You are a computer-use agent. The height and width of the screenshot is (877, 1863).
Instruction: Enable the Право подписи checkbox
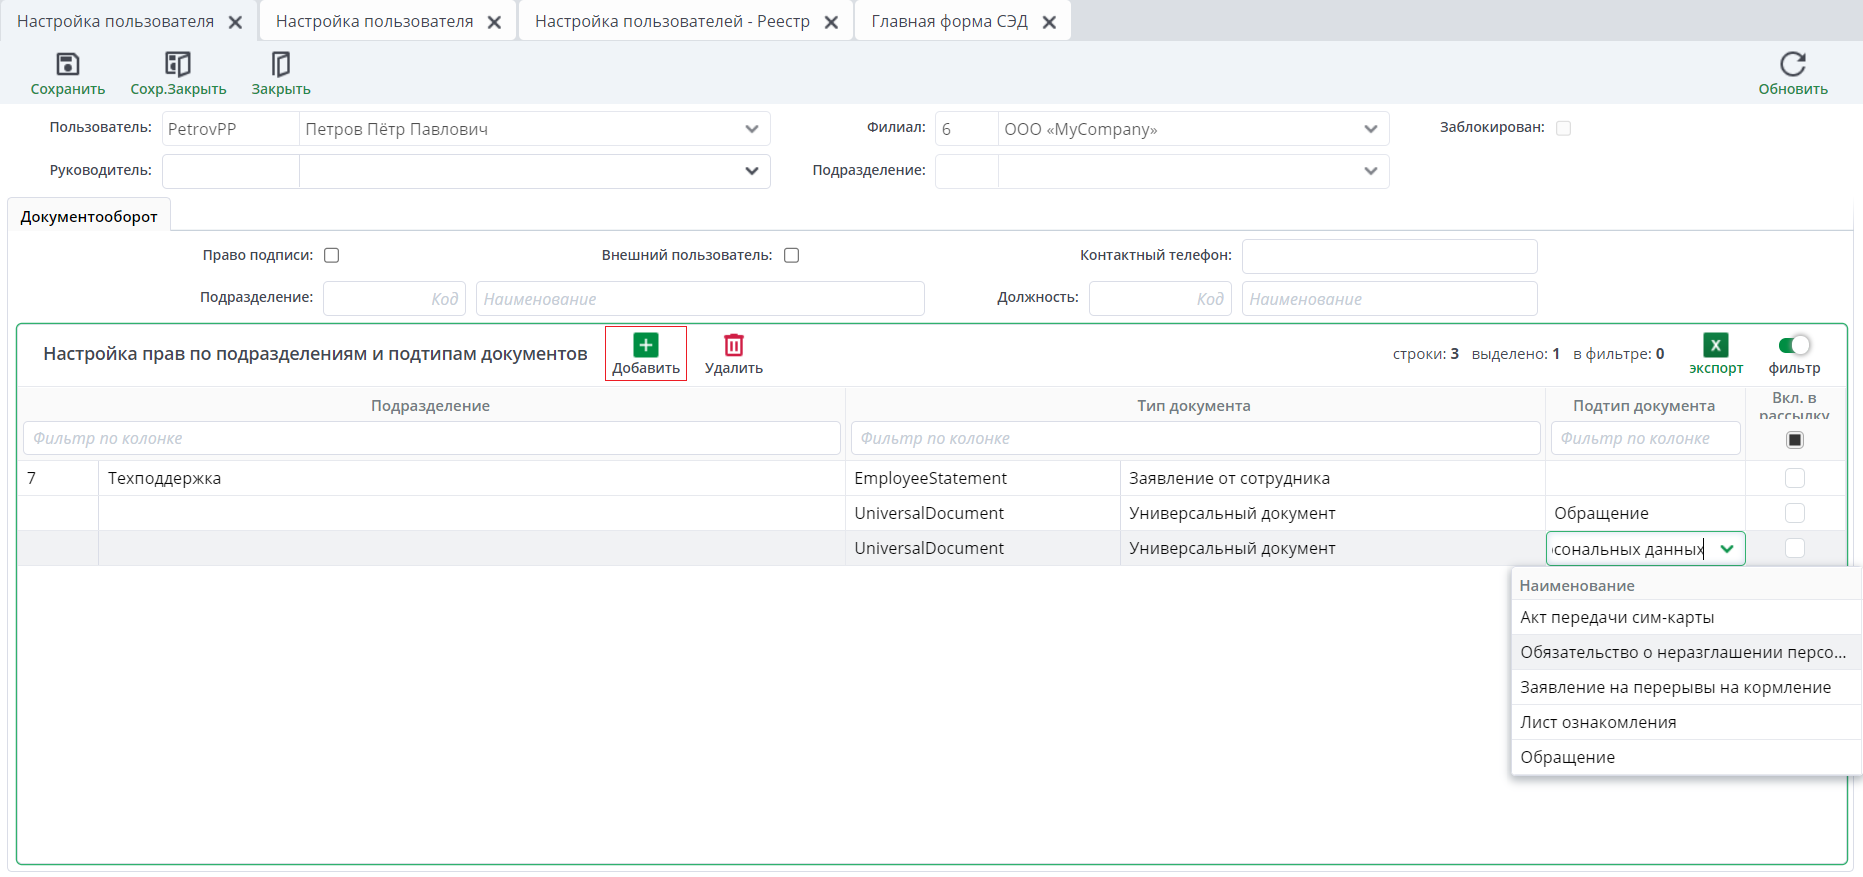tap(332, 255)
